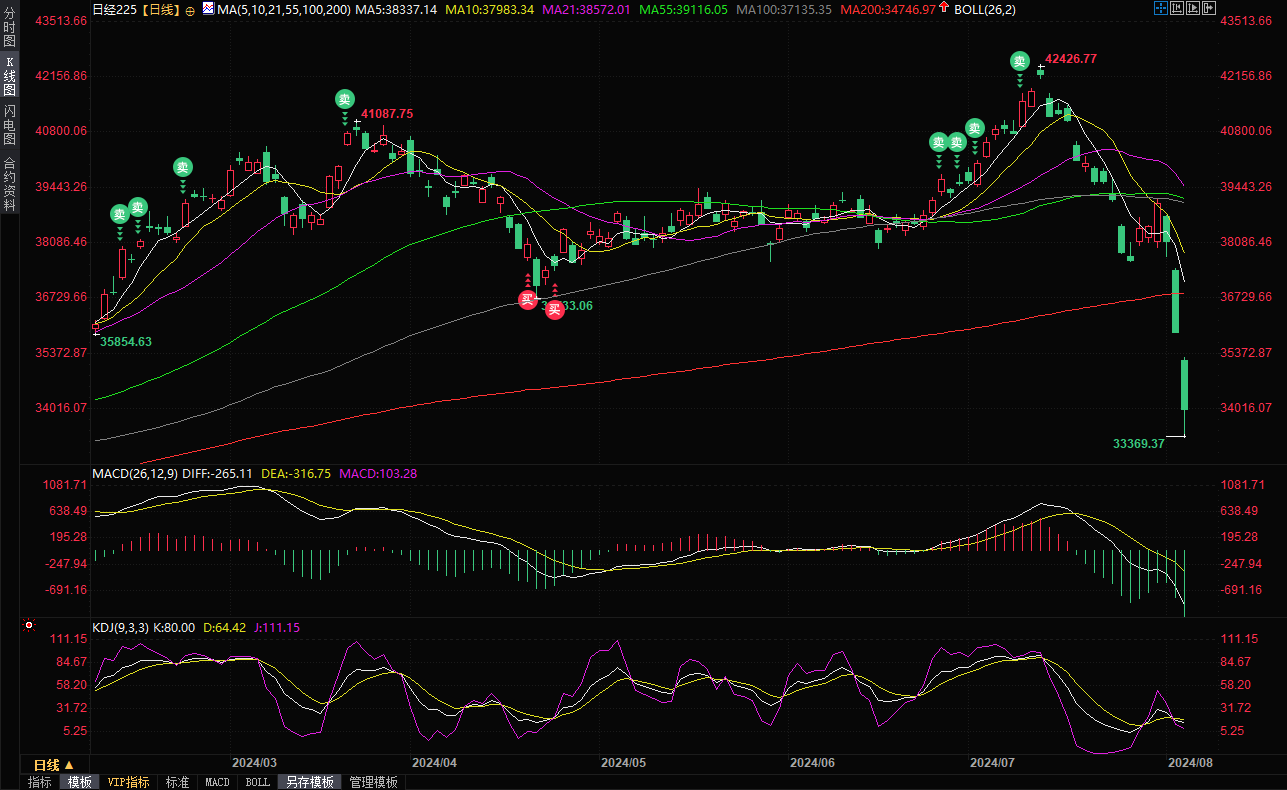
Task: Click the blue crosshair grid icon
Action: click(1159, 9)
